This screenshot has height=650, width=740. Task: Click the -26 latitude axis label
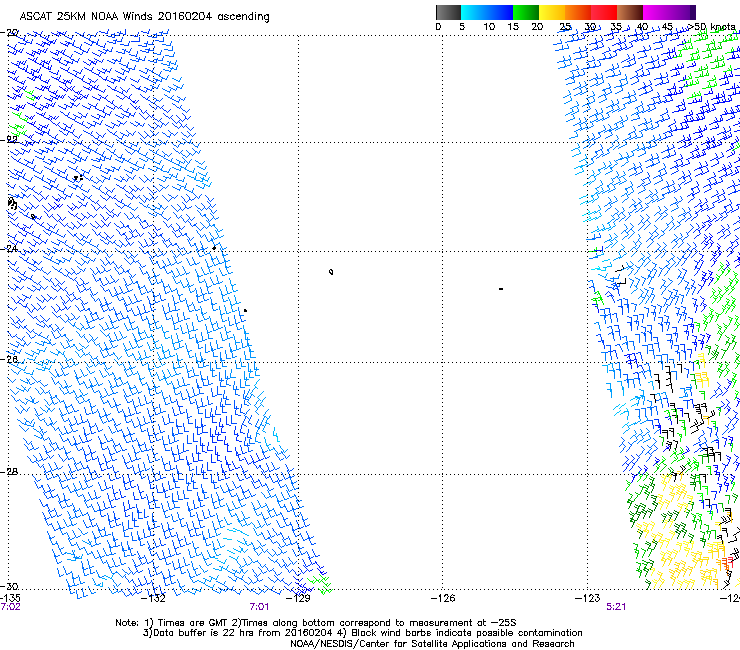coord(9,360)
